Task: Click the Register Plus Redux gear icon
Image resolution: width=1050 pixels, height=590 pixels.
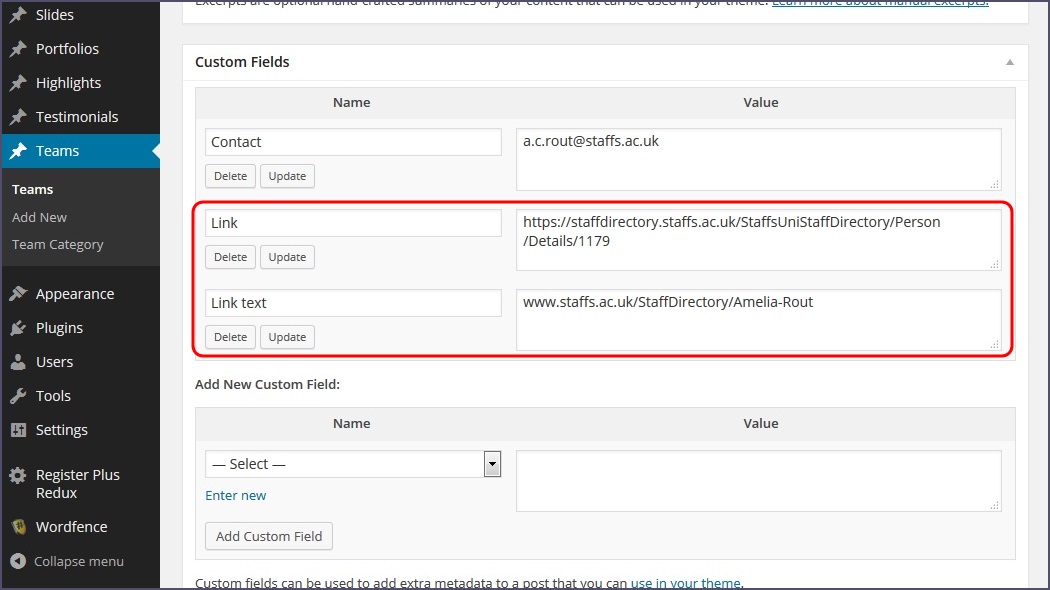Action: point(18,476)
